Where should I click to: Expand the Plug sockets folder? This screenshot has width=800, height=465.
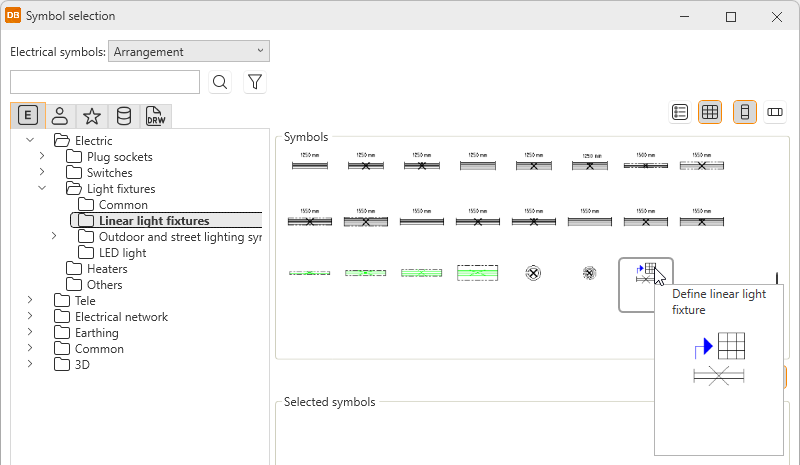coord(42,157)
